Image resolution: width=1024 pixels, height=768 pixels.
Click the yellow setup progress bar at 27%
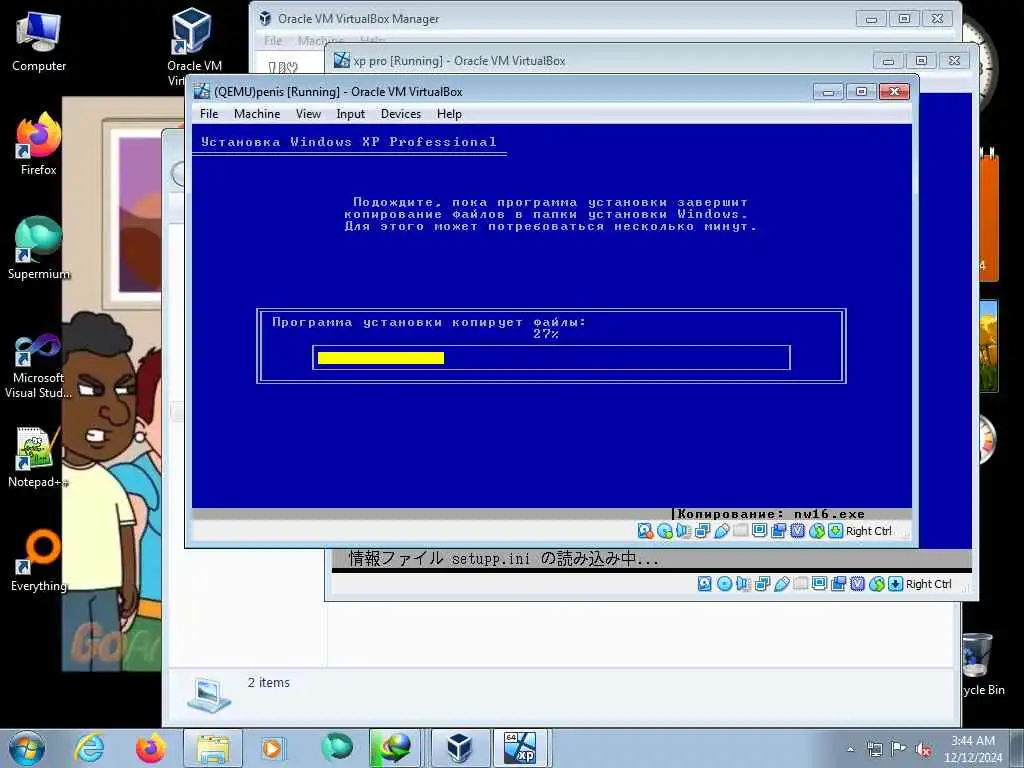(x=381, y=358)
